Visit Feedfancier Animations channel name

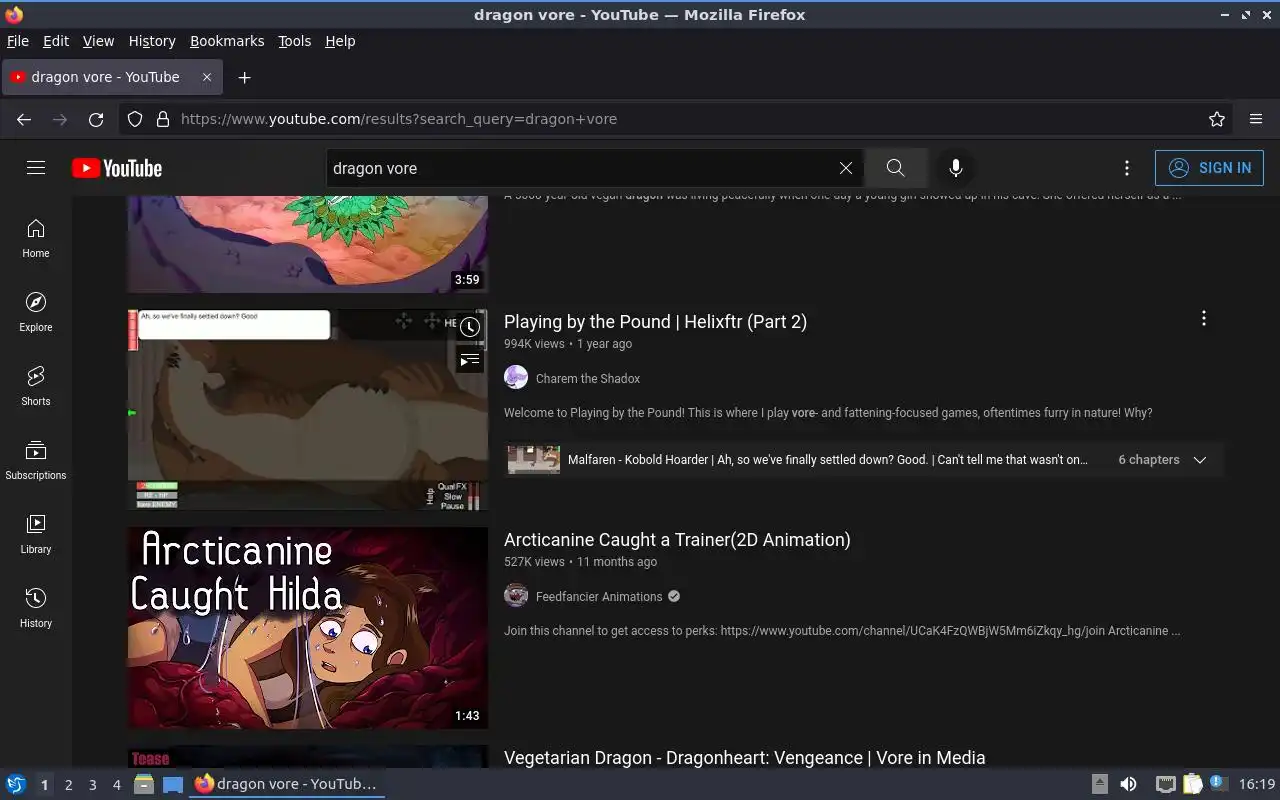pos(599,597)
